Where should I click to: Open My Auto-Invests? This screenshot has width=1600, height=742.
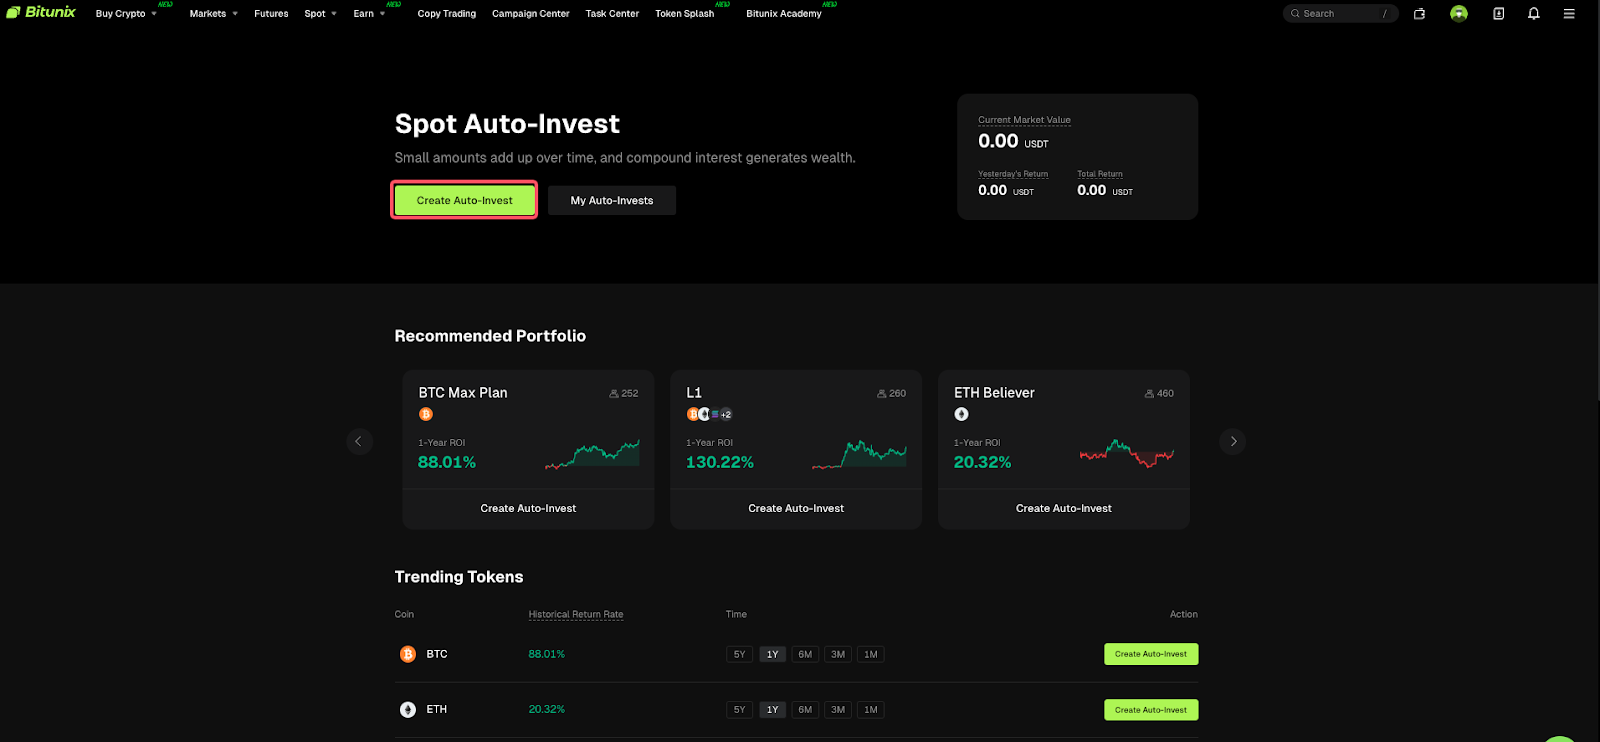pyautogui.click(x=612, y=200)
